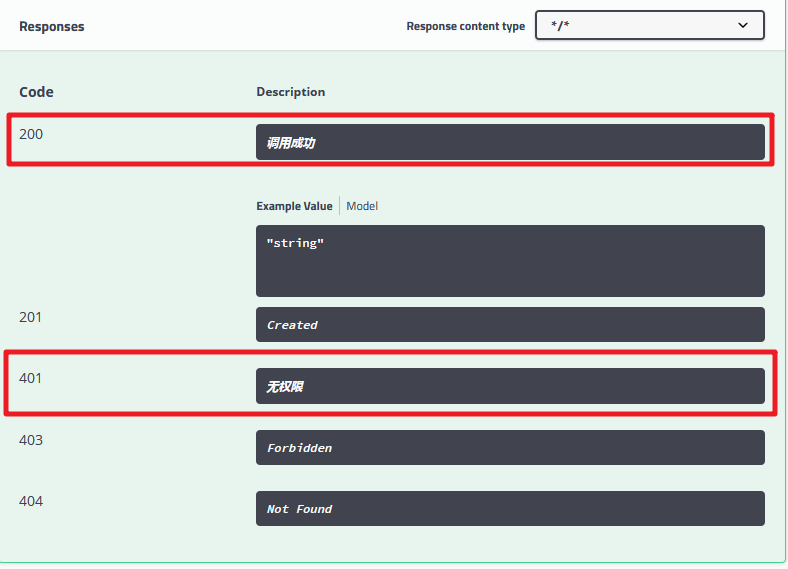Click the Description column header

click(x=290, y=92)
